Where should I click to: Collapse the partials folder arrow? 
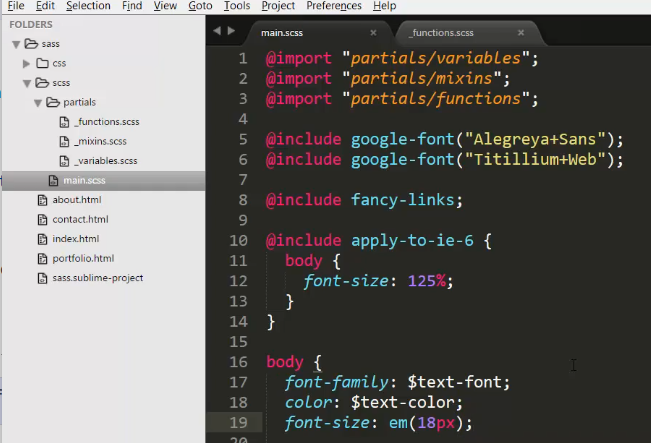coord(39,102)
